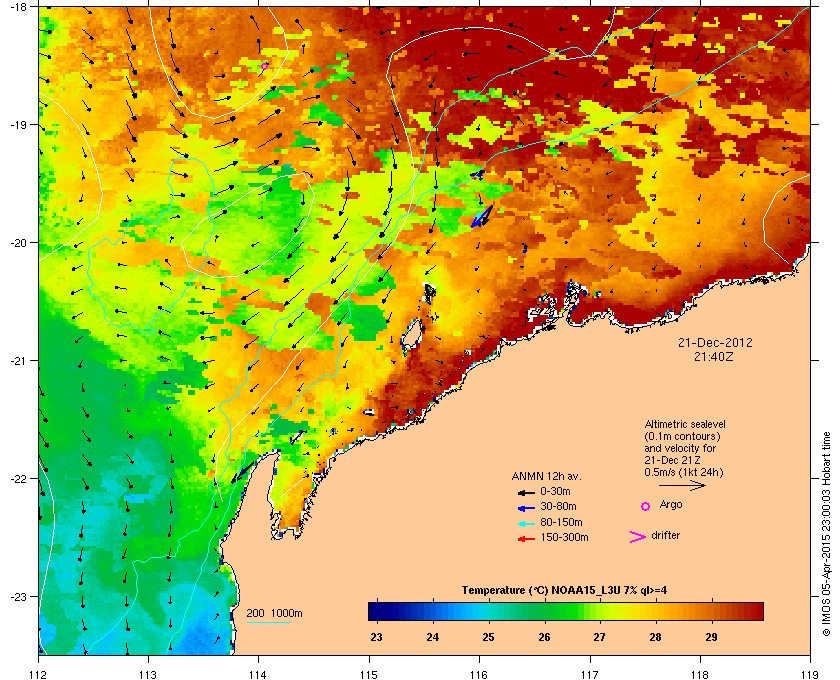This screenshot has width=840, height=680.
Task: Click the longitude axis label '112'
Action: (x=39, y=675)
